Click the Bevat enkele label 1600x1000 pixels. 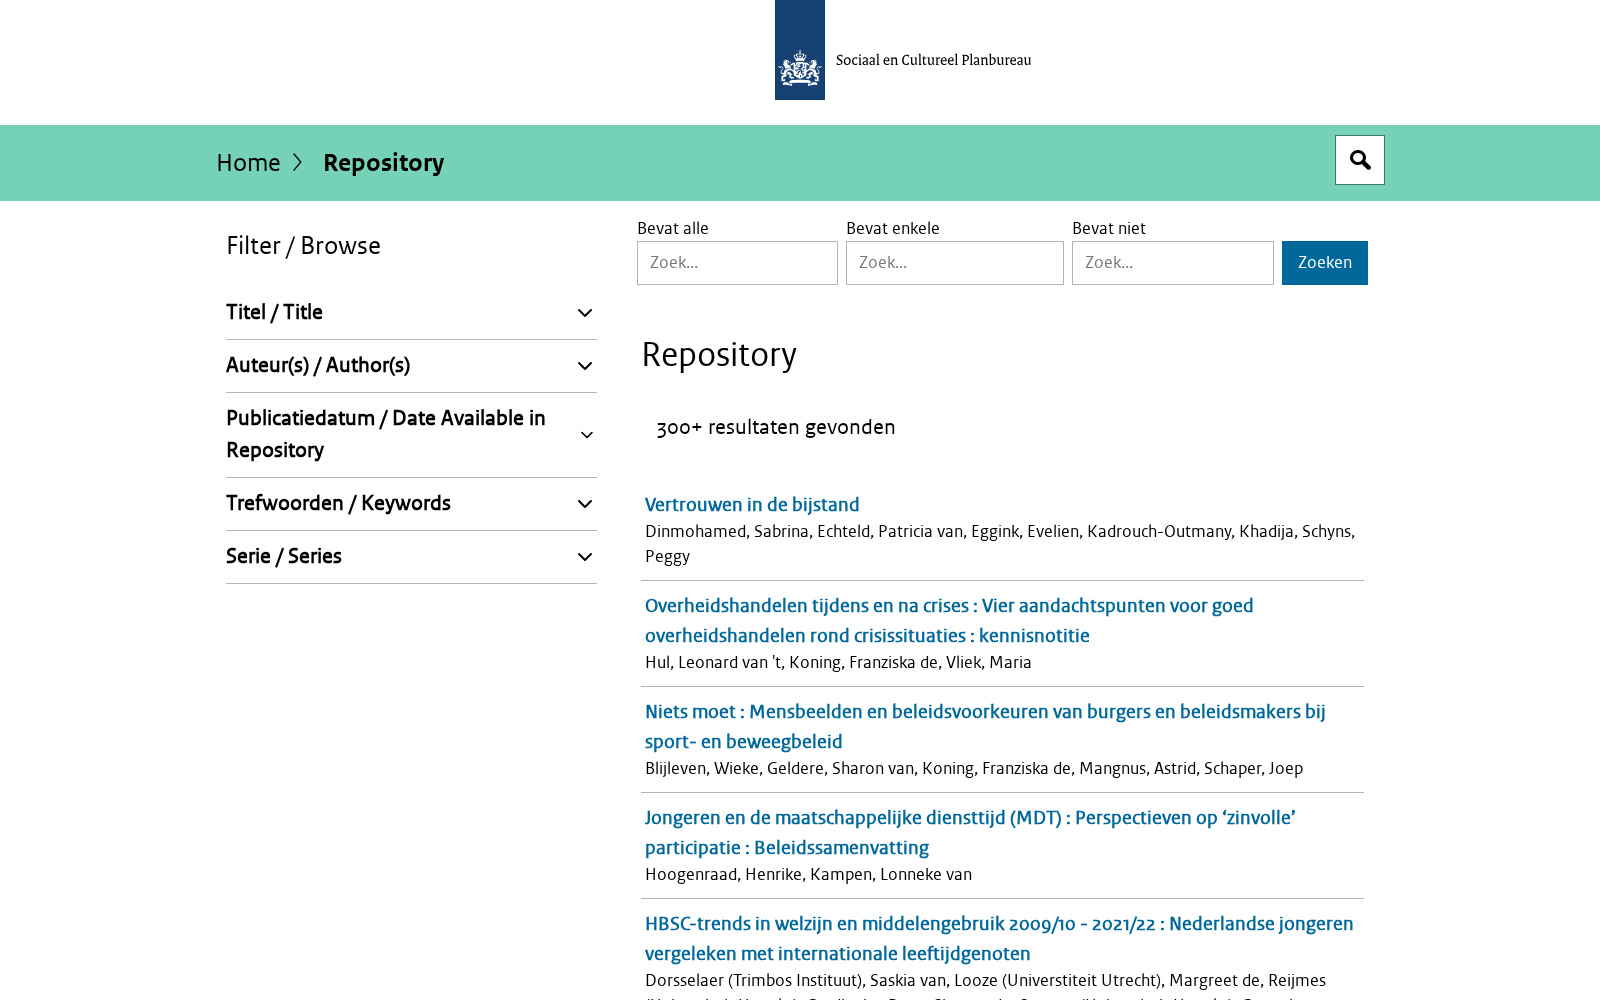tap(893, 228)
